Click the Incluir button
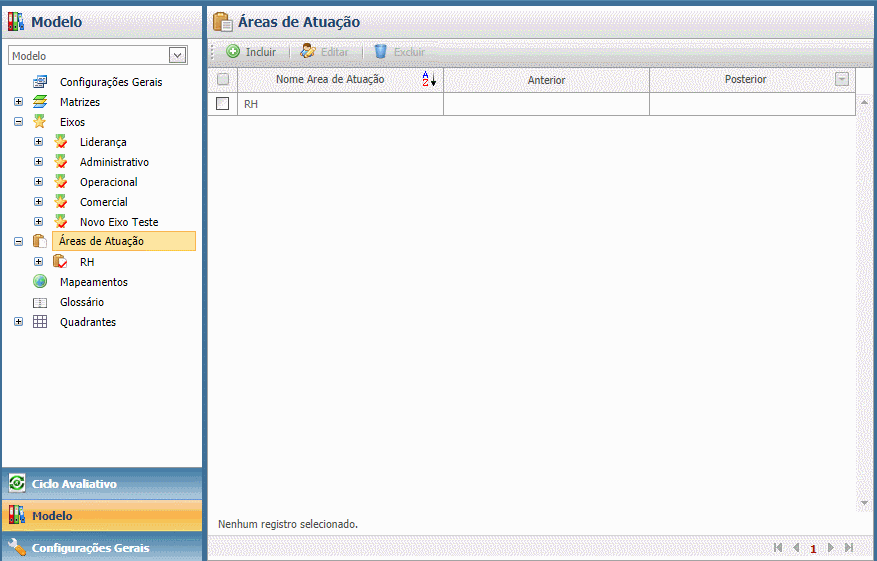This screenshot has width=877, height=561. 251,51
